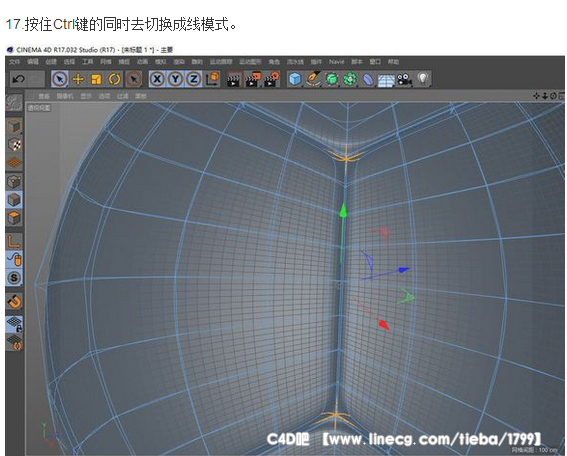567x456 pixels.
Task: Toggle Tweak mode mouse icon
Action: (14, 259)
